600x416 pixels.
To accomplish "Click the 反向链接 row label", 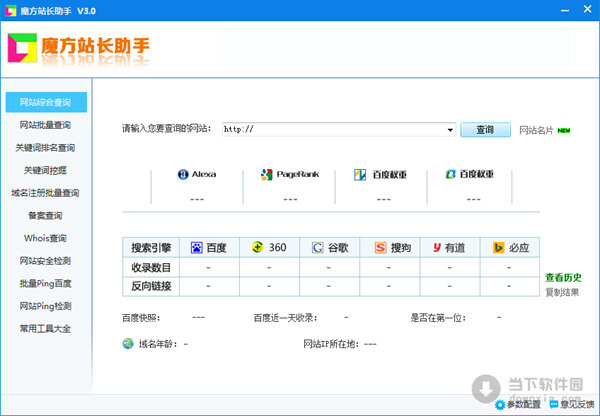I will click(151, 286).
